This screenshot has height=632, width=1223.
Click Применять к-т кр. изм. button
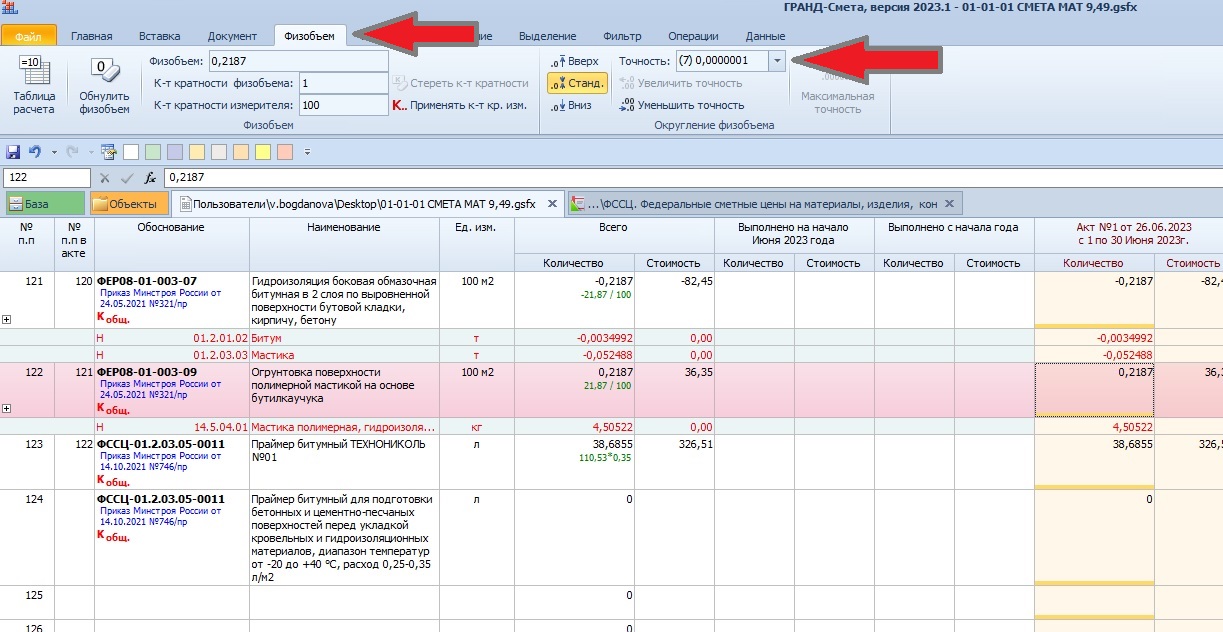461,105
